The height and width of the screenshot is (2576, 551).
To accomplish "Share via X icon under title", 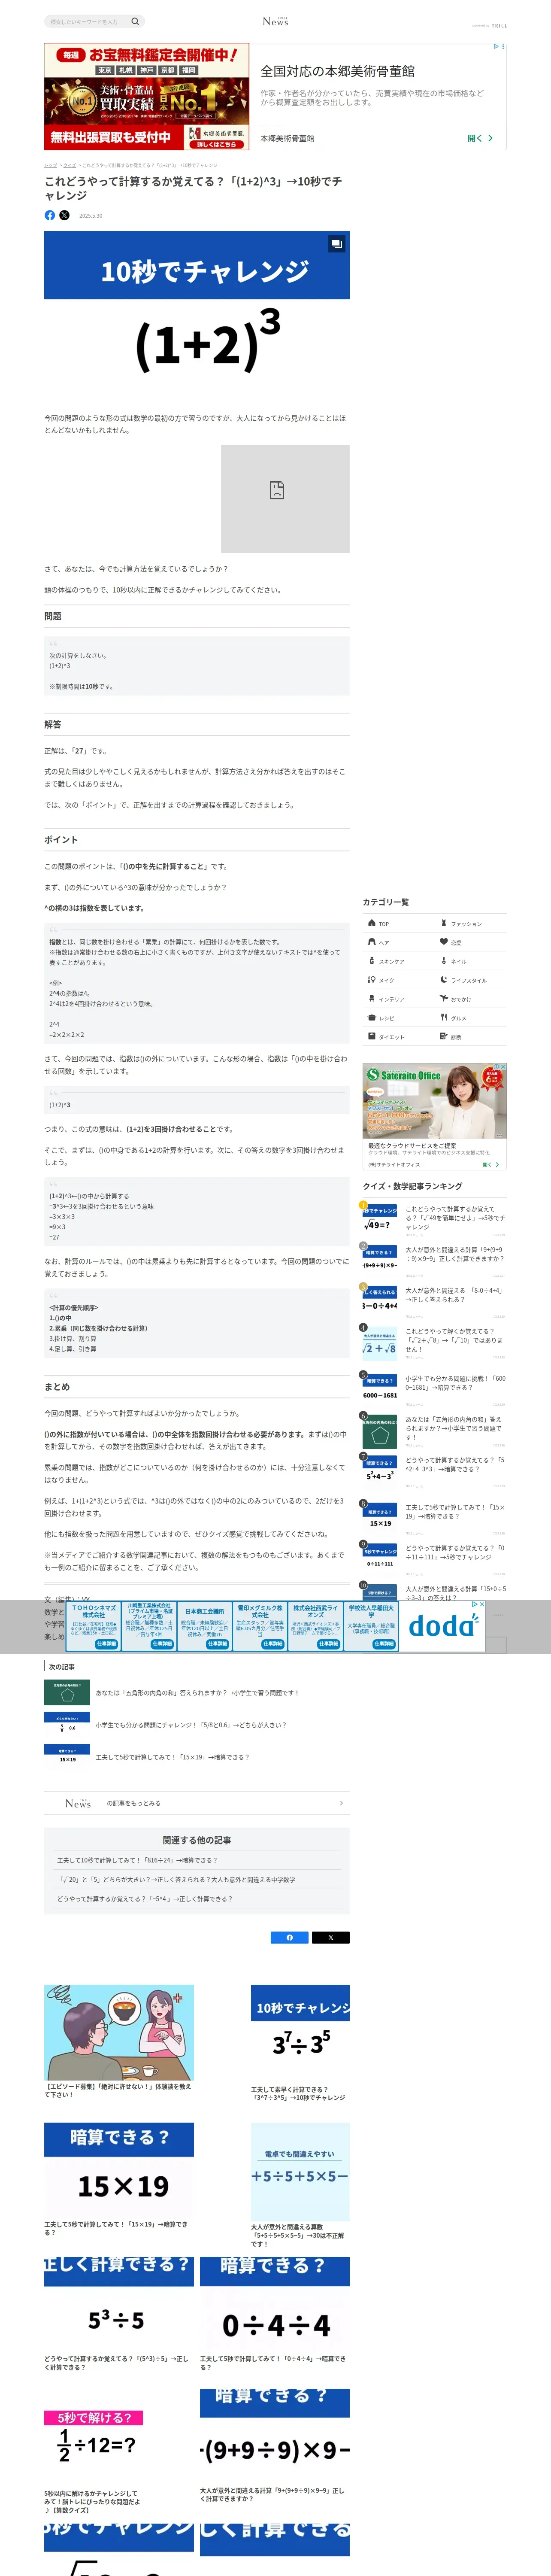I will pyautogui.click(x=64, y=215).
